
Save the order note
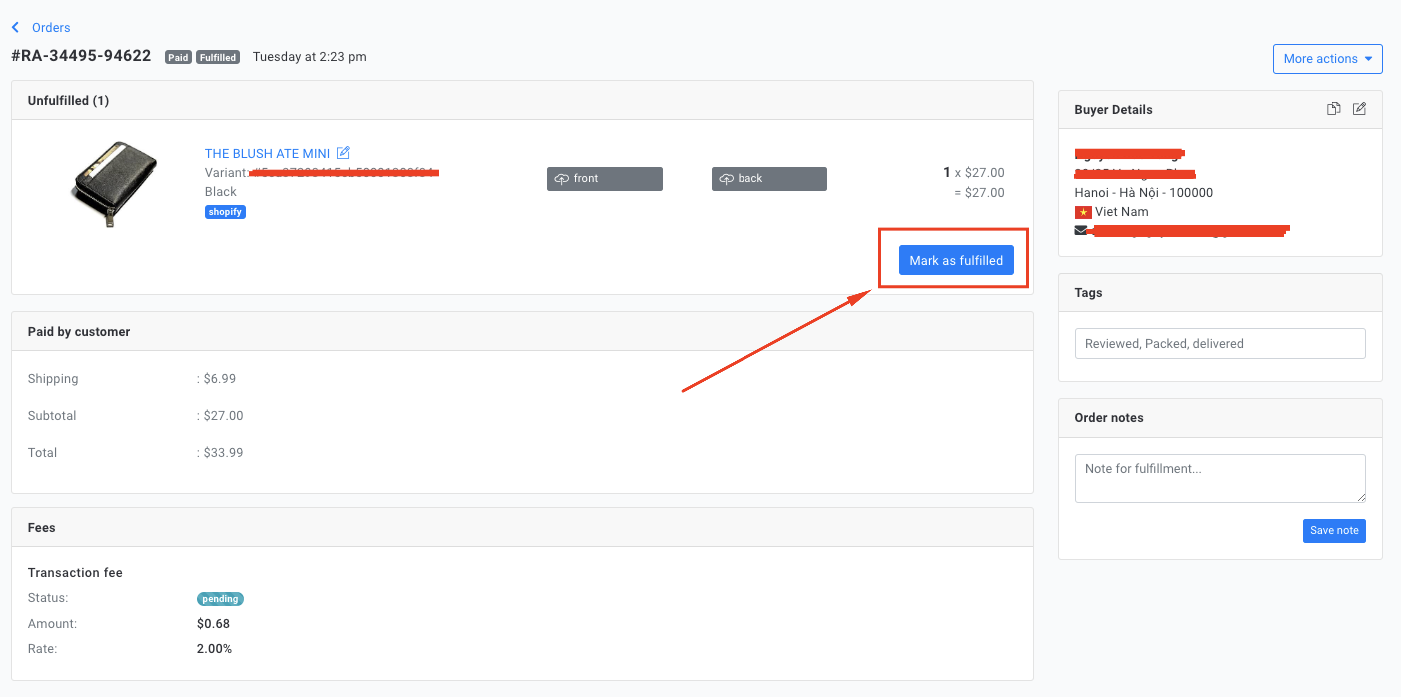pos(1334,531)
